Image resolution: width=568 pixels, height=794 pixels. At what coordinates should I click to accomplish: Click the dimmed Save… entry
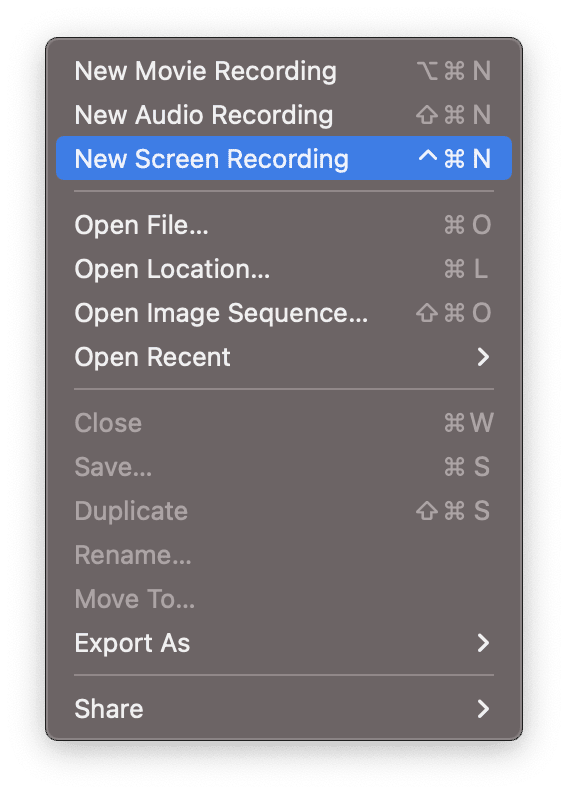coord(283,467)
